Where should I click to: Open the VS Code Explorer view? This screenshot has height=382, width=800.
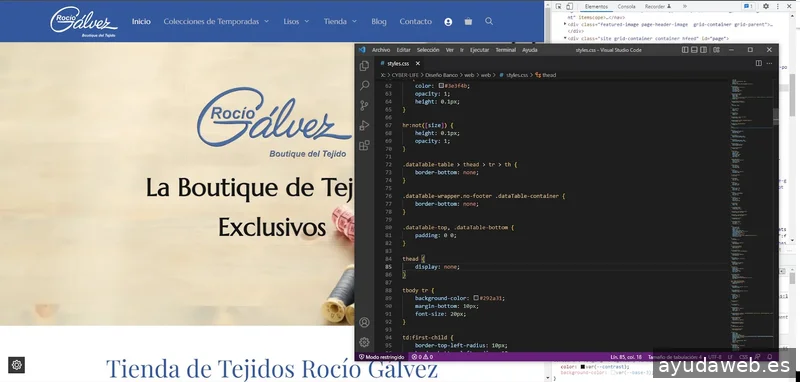pyautogui.click(x=364, y=66)
